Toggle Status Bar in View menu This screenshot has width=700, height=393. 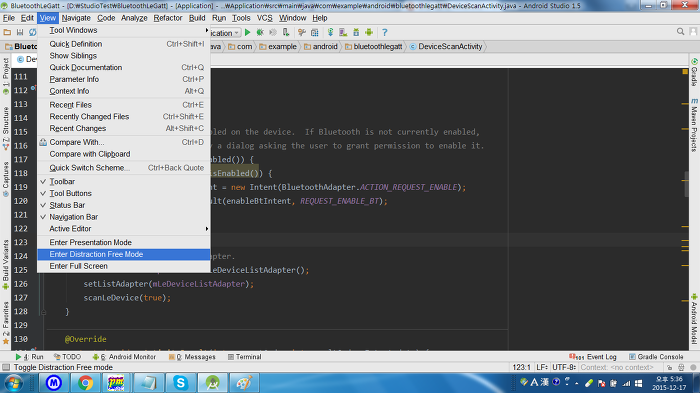[x=124, y=205]
